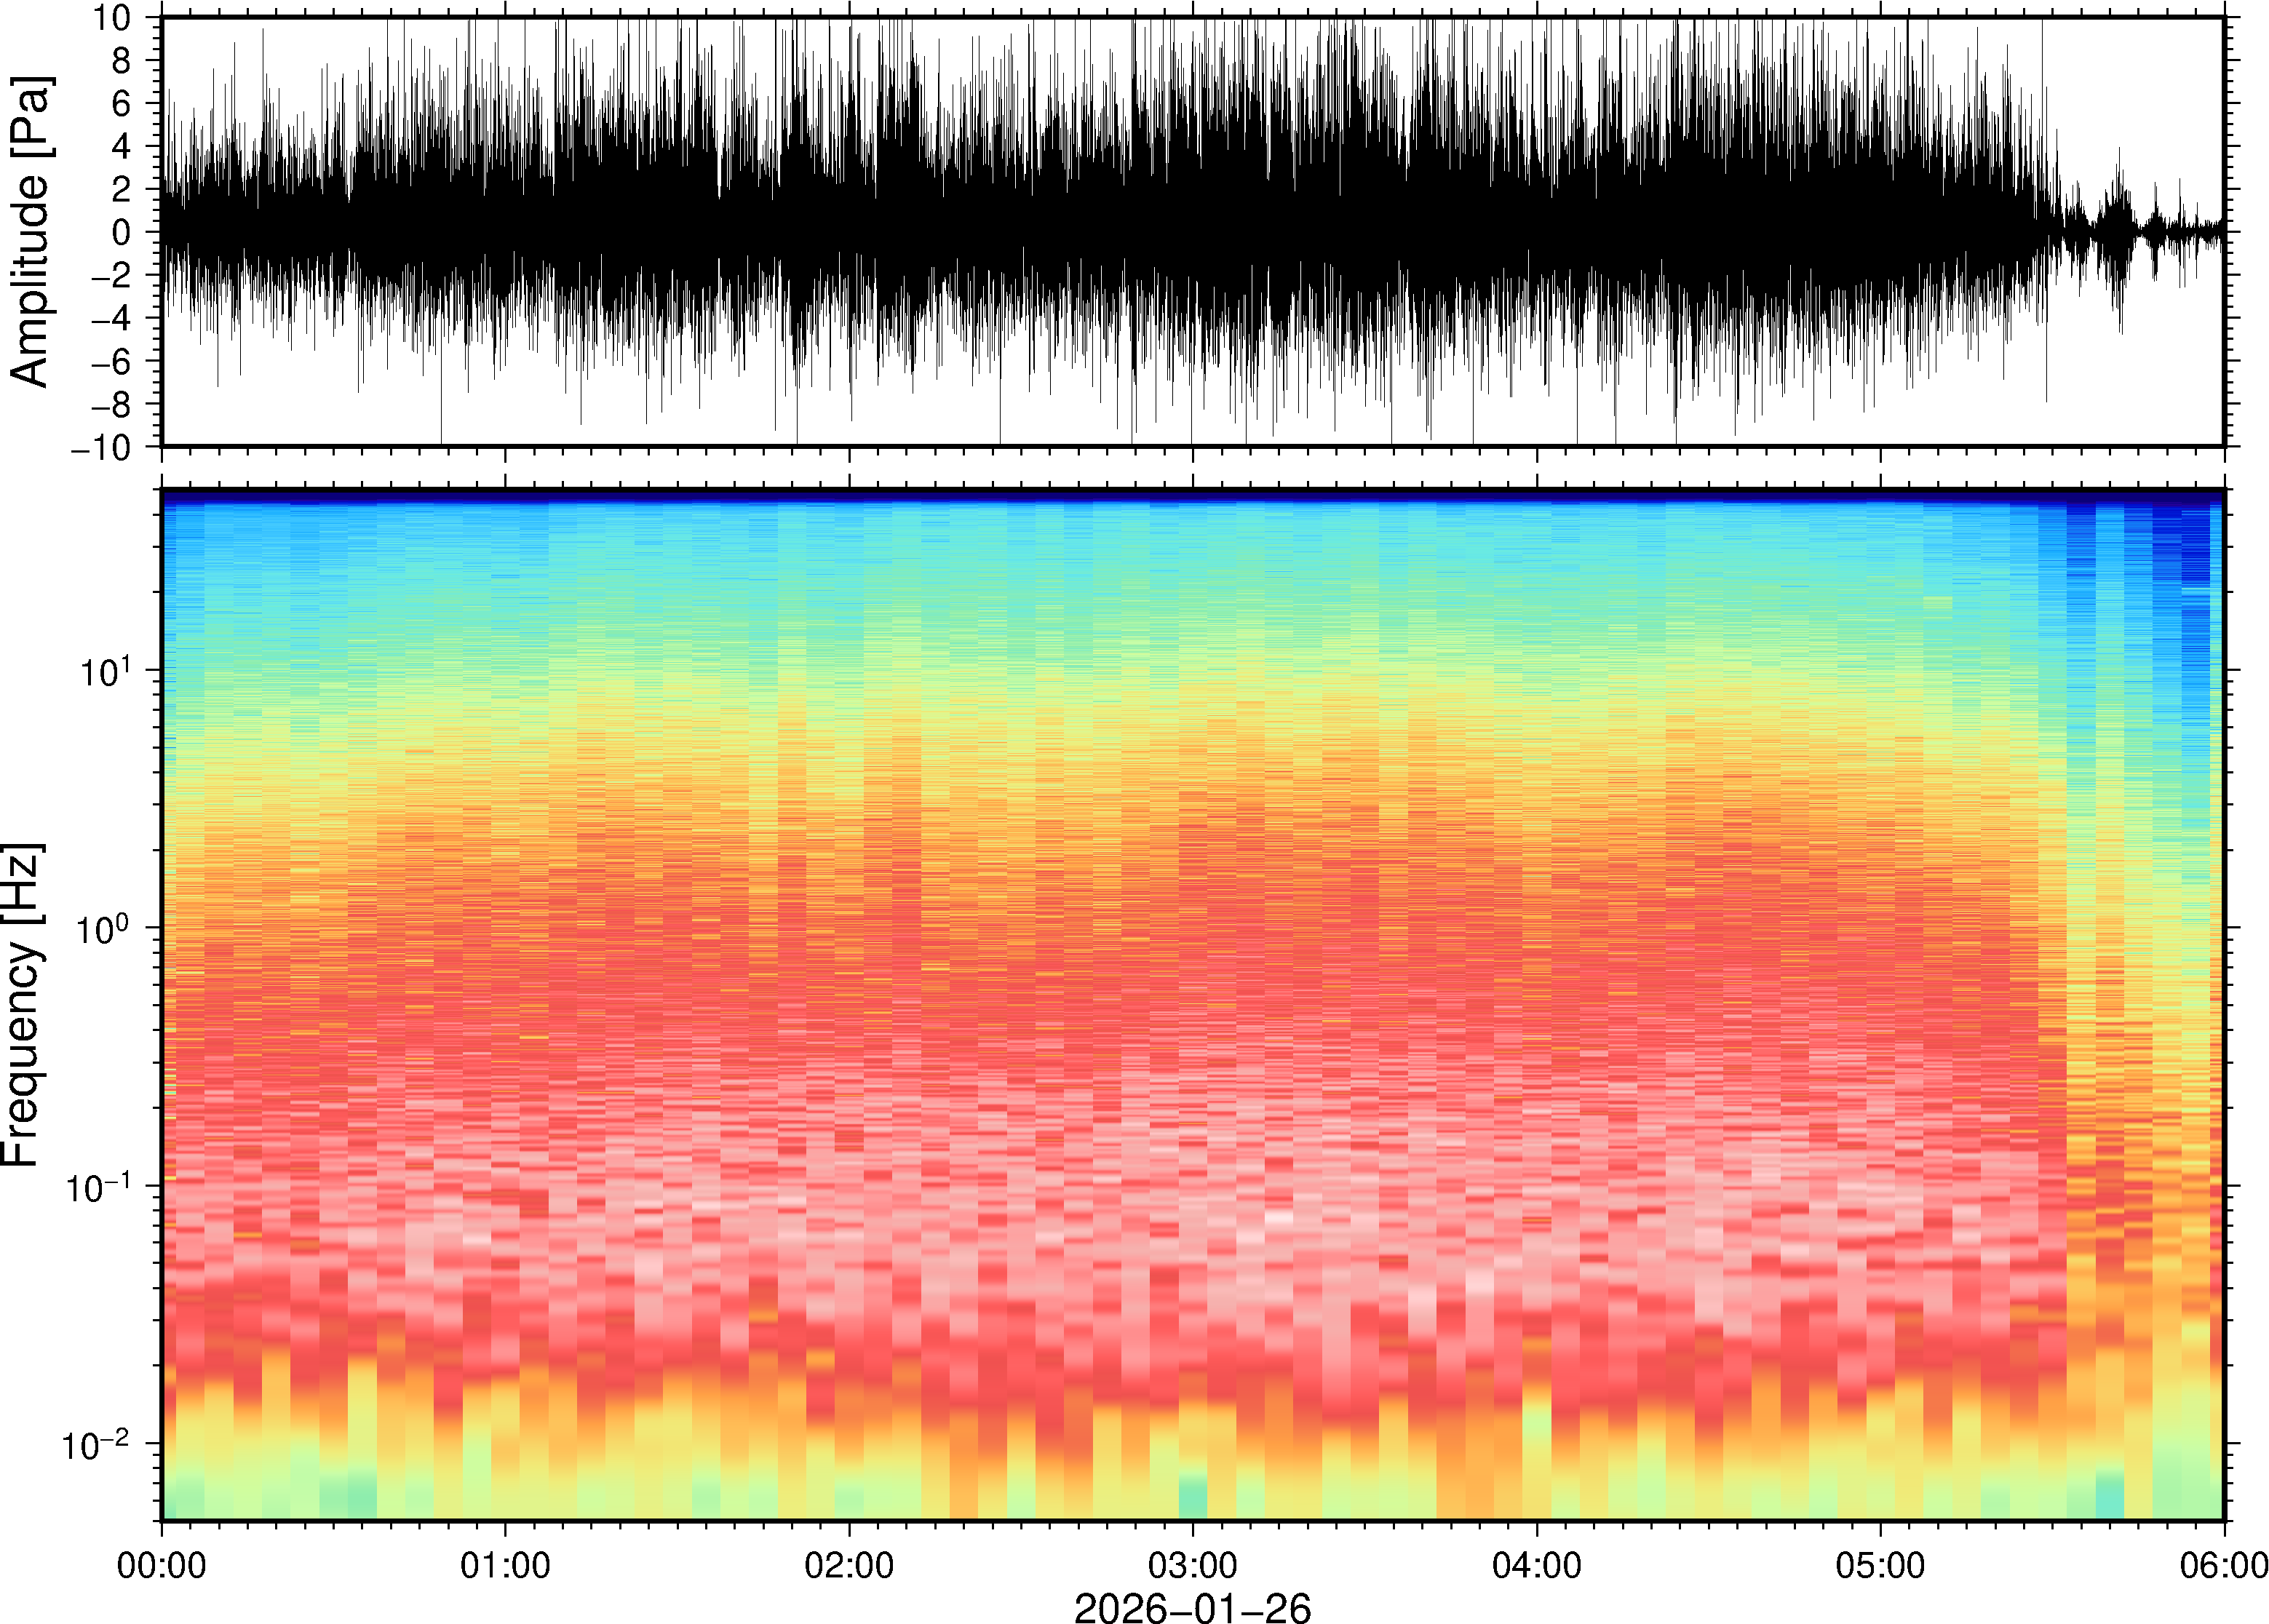Click the 10⁻¹ frequency tick label
The image size is (2269, 1624).
pyautogui.click(x=97, y=1187)
